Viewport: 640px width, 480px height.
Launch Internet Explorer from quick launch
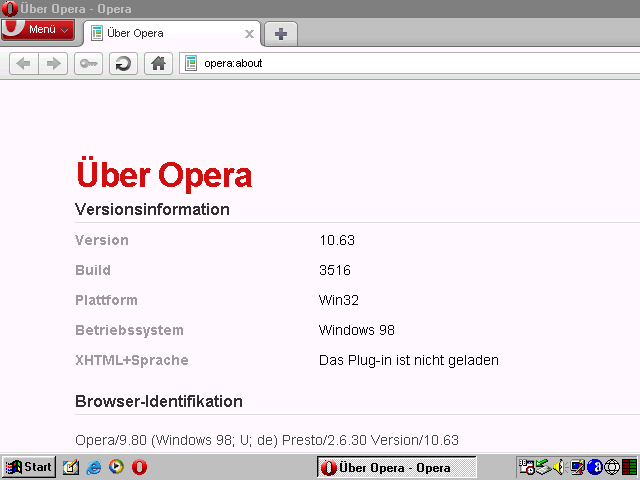94,467
